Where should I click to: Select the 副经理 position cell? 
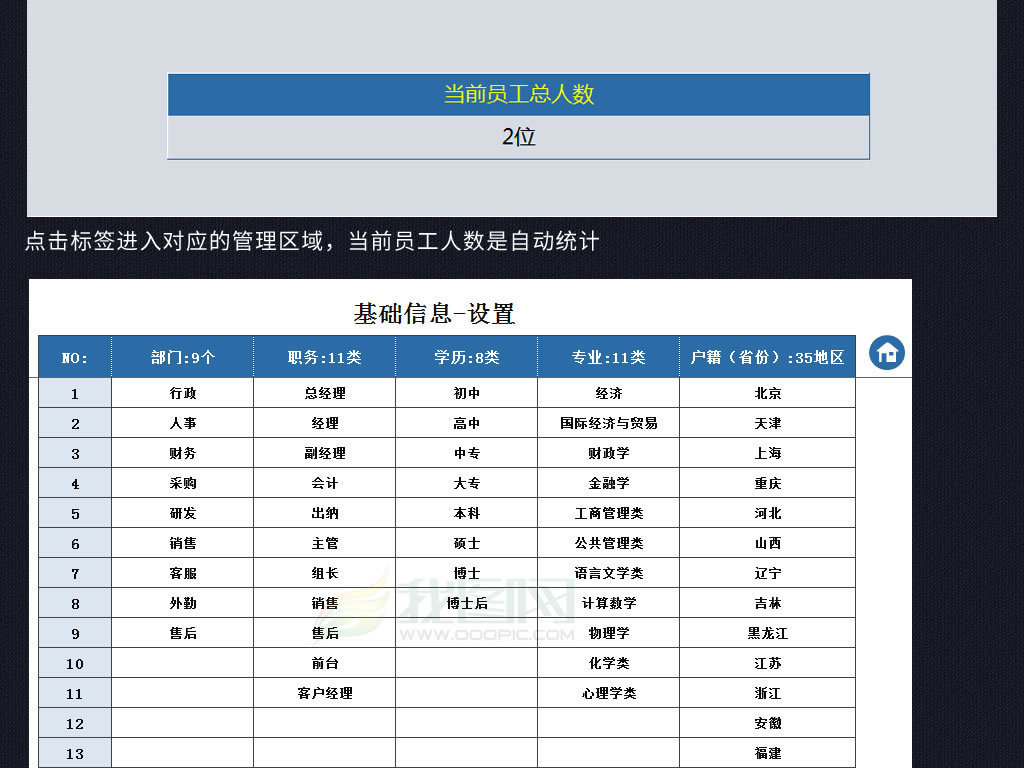click(x=325, y=453)
